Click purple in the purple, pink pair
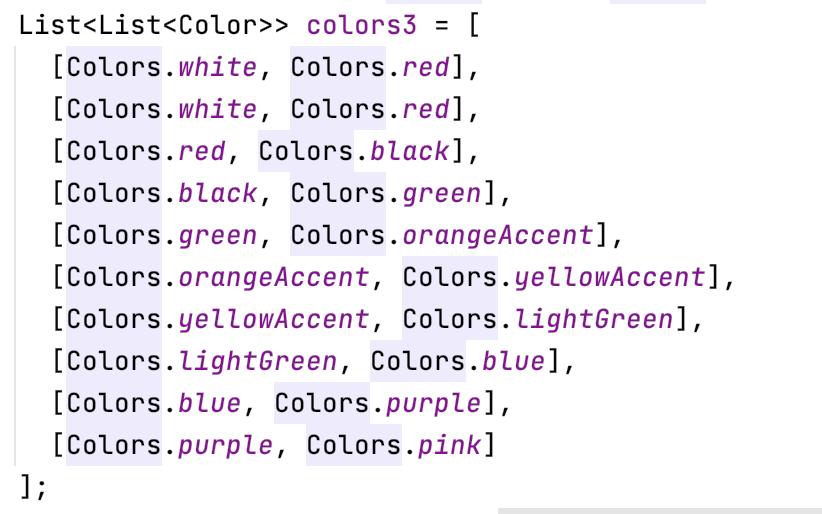 click(225, 446)
